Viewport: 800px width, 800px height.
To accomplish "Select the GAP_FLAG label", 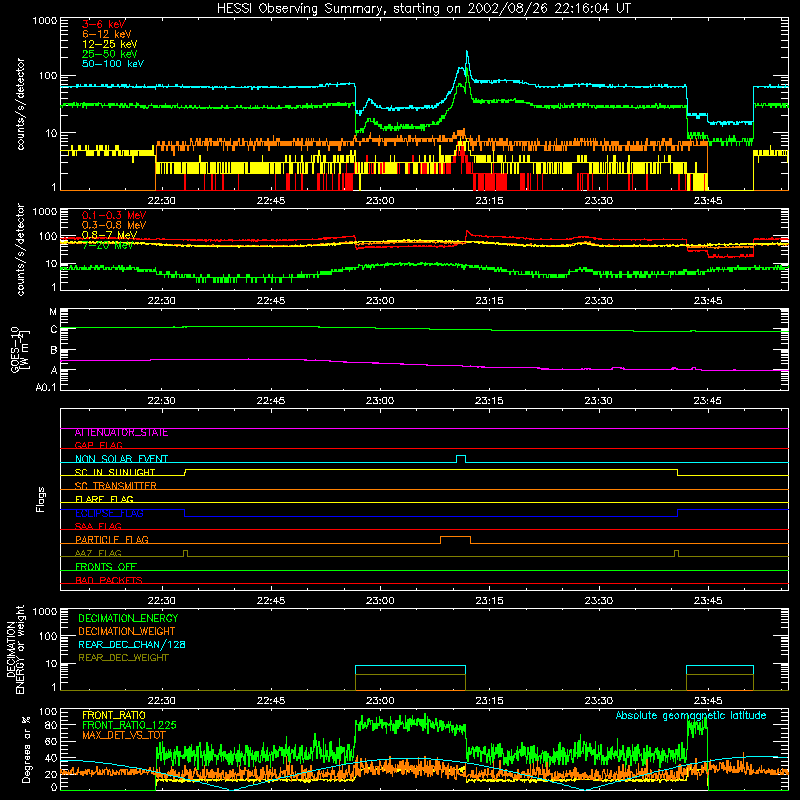I will pyautogui.click(x=98, y=445).
